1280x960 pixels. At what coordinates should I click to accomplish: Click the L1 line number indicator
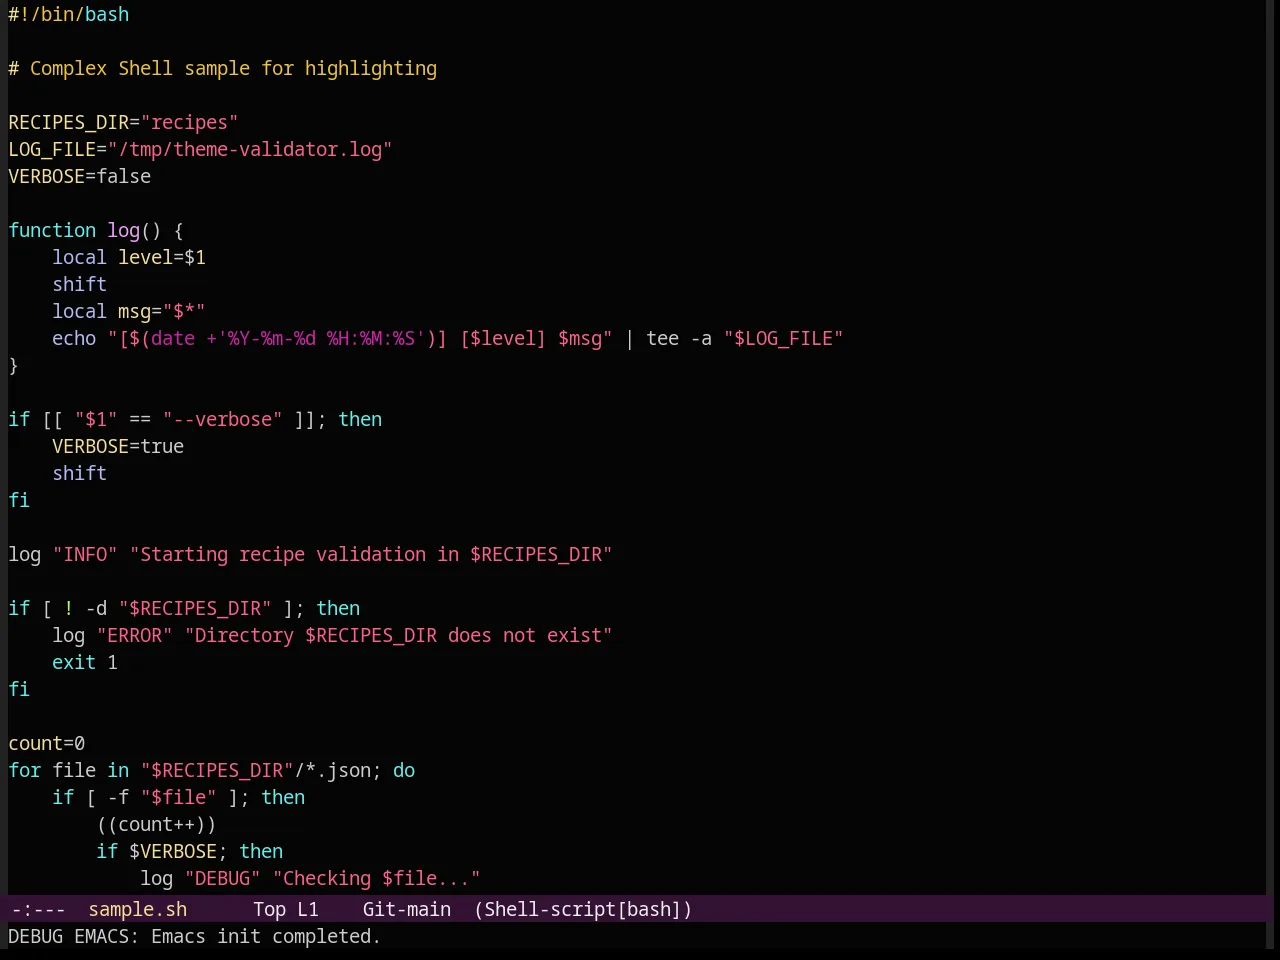(x=308, y=910)
